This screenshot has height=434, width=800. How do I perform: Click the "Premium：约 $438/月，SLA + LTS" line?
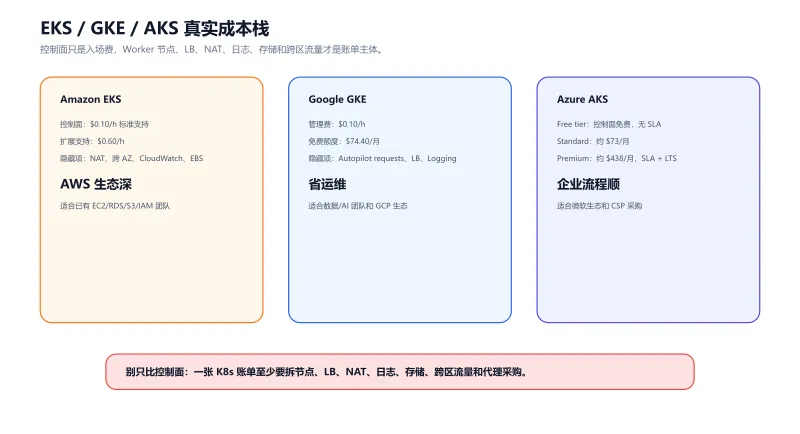click(616, 159)
